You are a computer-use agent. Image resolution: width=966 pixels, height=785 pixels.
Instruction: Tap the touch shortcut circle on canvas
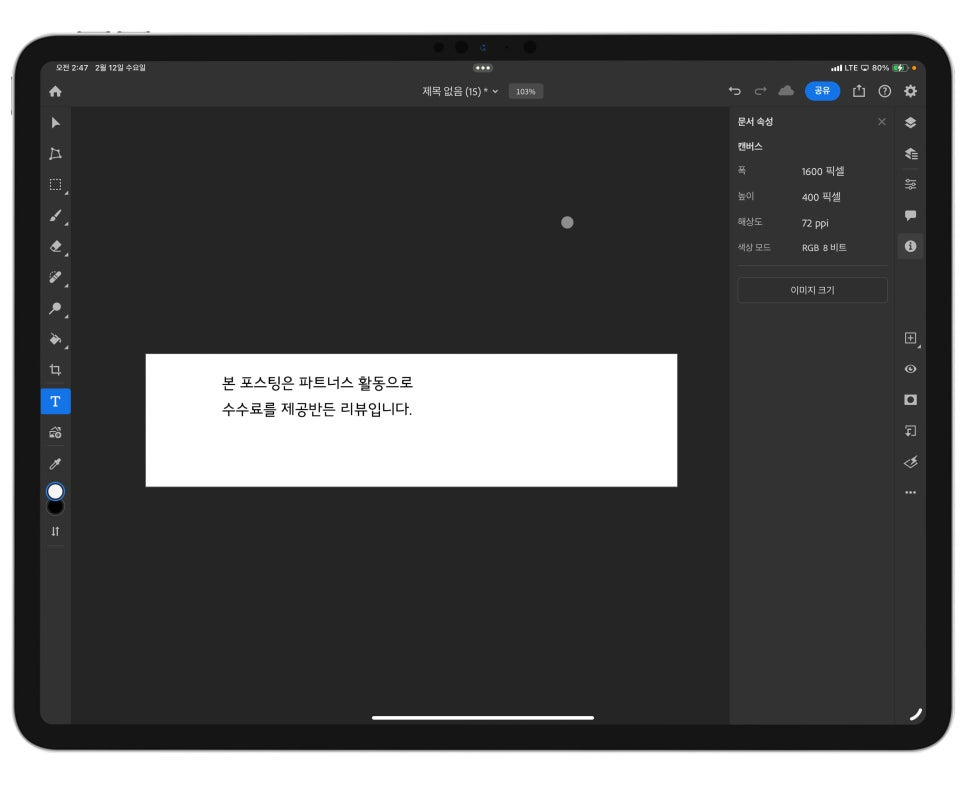coord(567,222)
